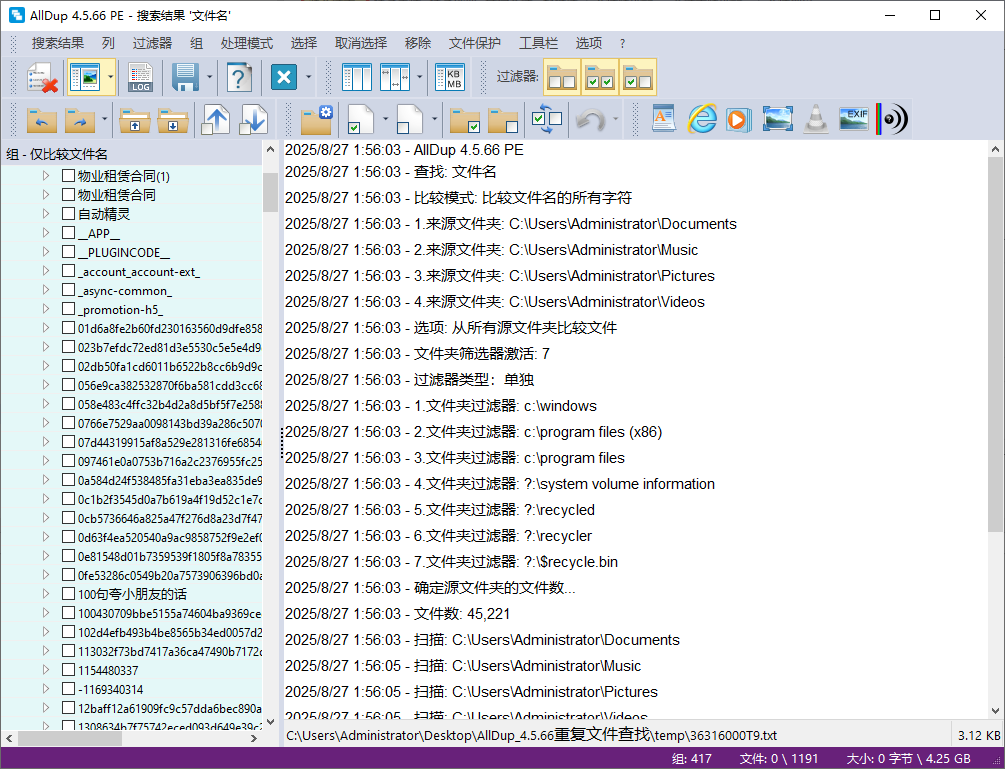Click the image preview icon
Screen dimensions: 1005x769
point(777,118)
